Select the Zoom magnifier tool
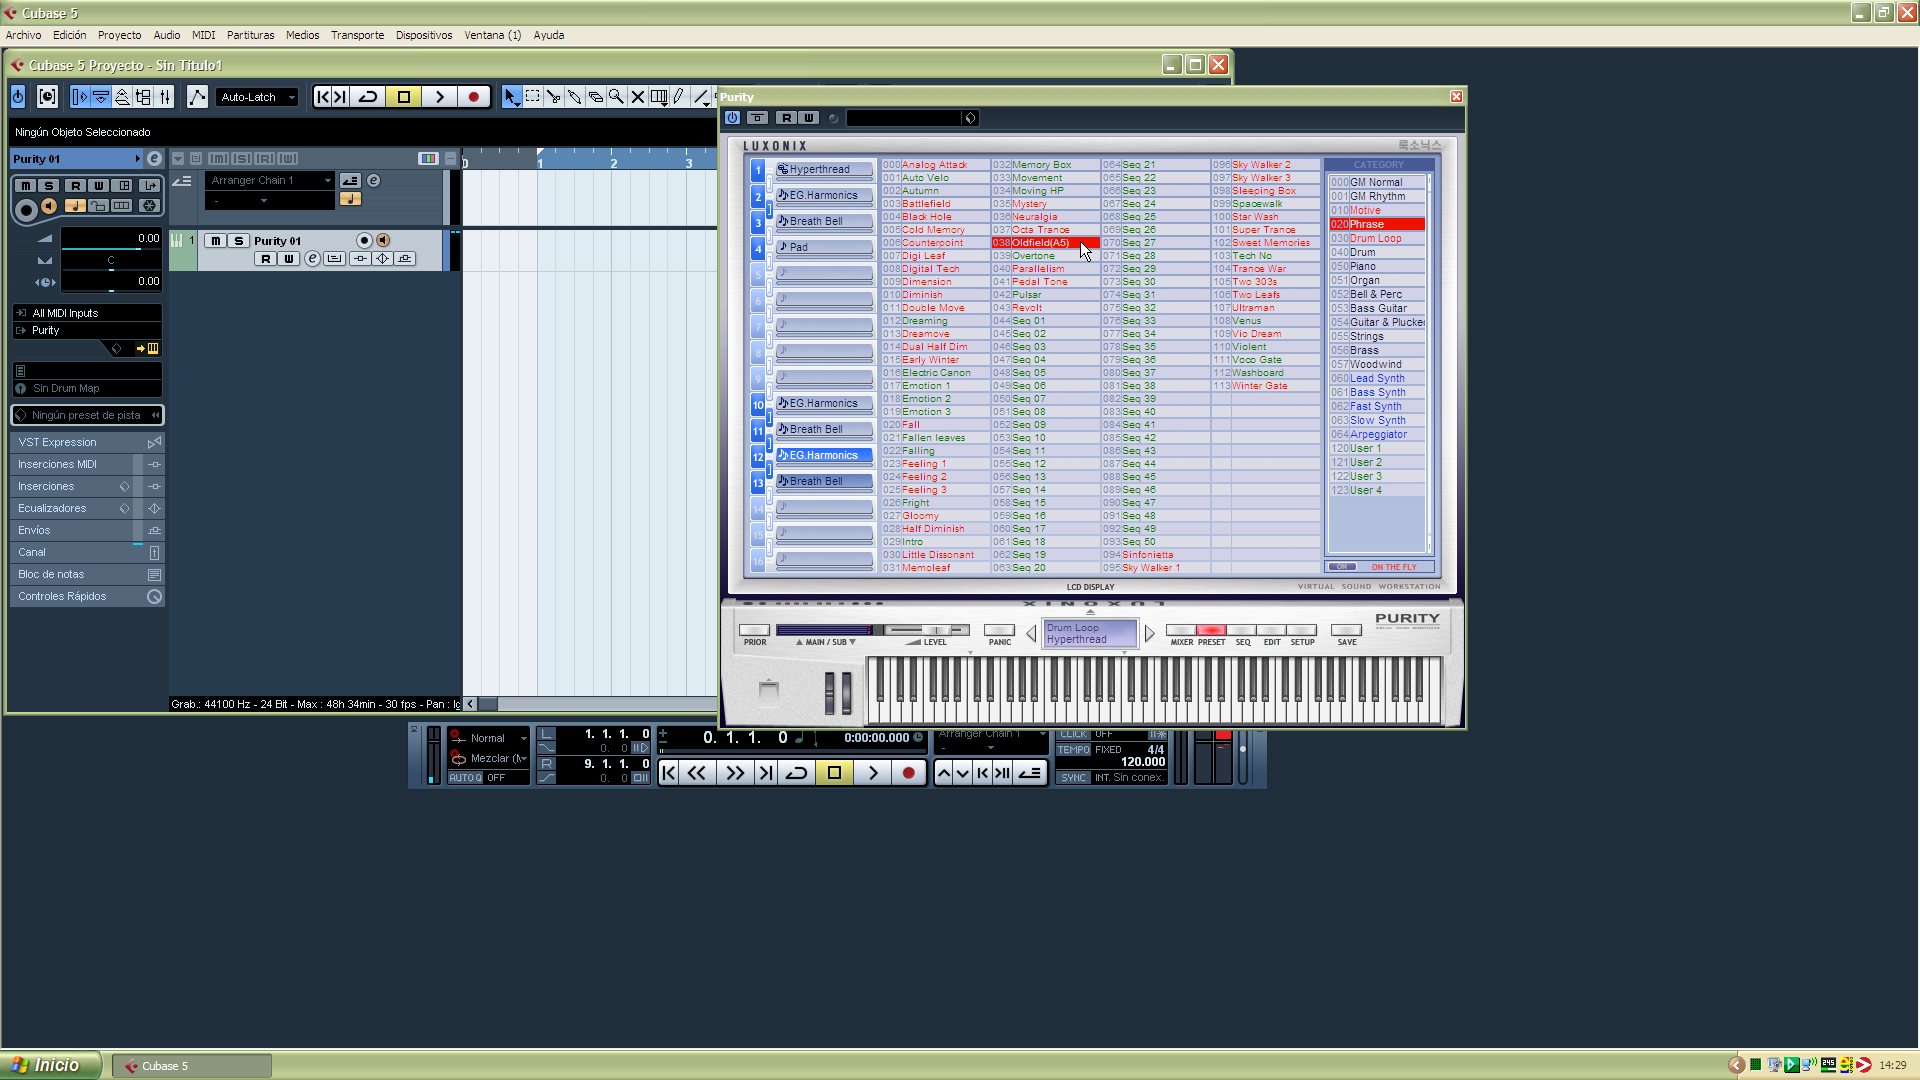Screen dimensions: 1920x1080 pyautogui.click(x=616, y=97)
